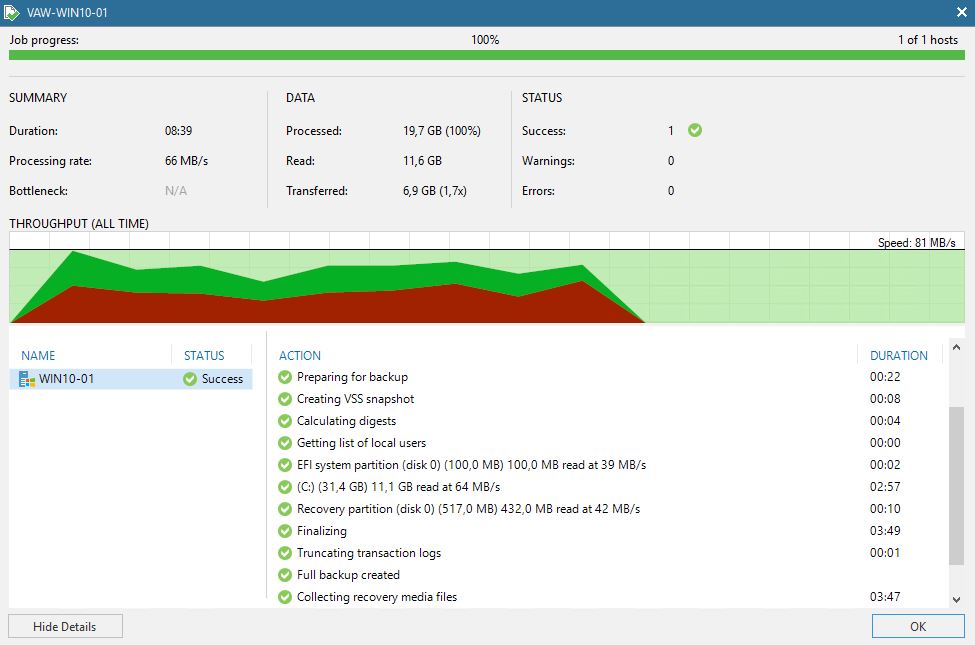Click the checkmark icon next to Creating VSS snapshot

pos(285,399)
